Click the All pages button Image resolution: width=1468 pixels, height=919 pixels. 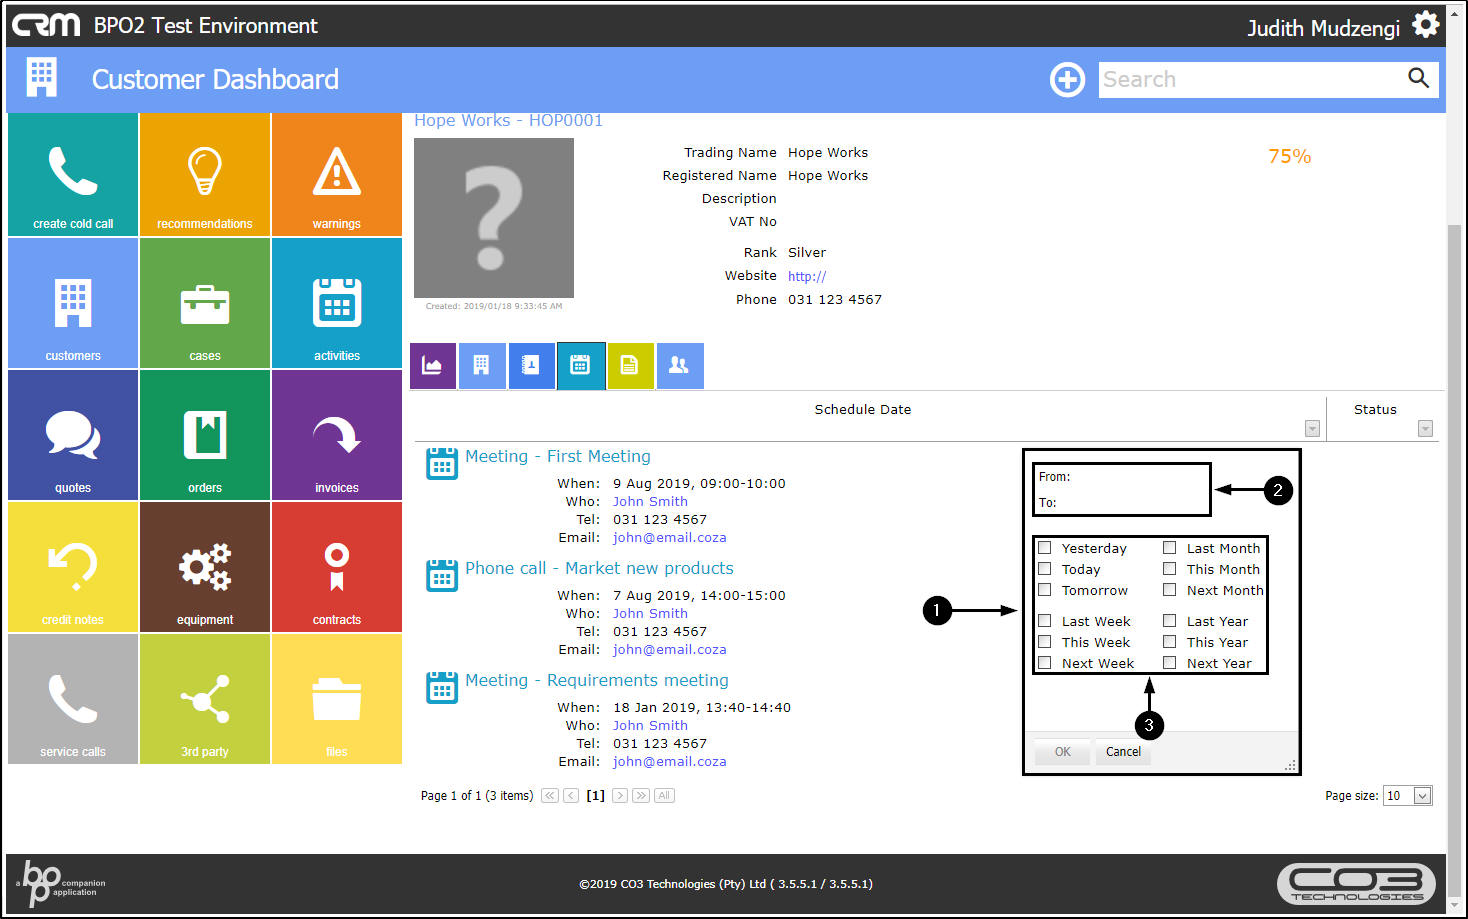click(665, 796)
